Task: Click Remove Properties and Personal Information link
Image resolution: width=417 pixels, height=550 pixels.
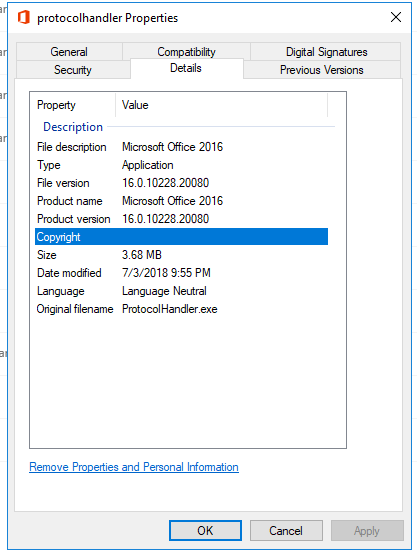Action: [134, 467]
